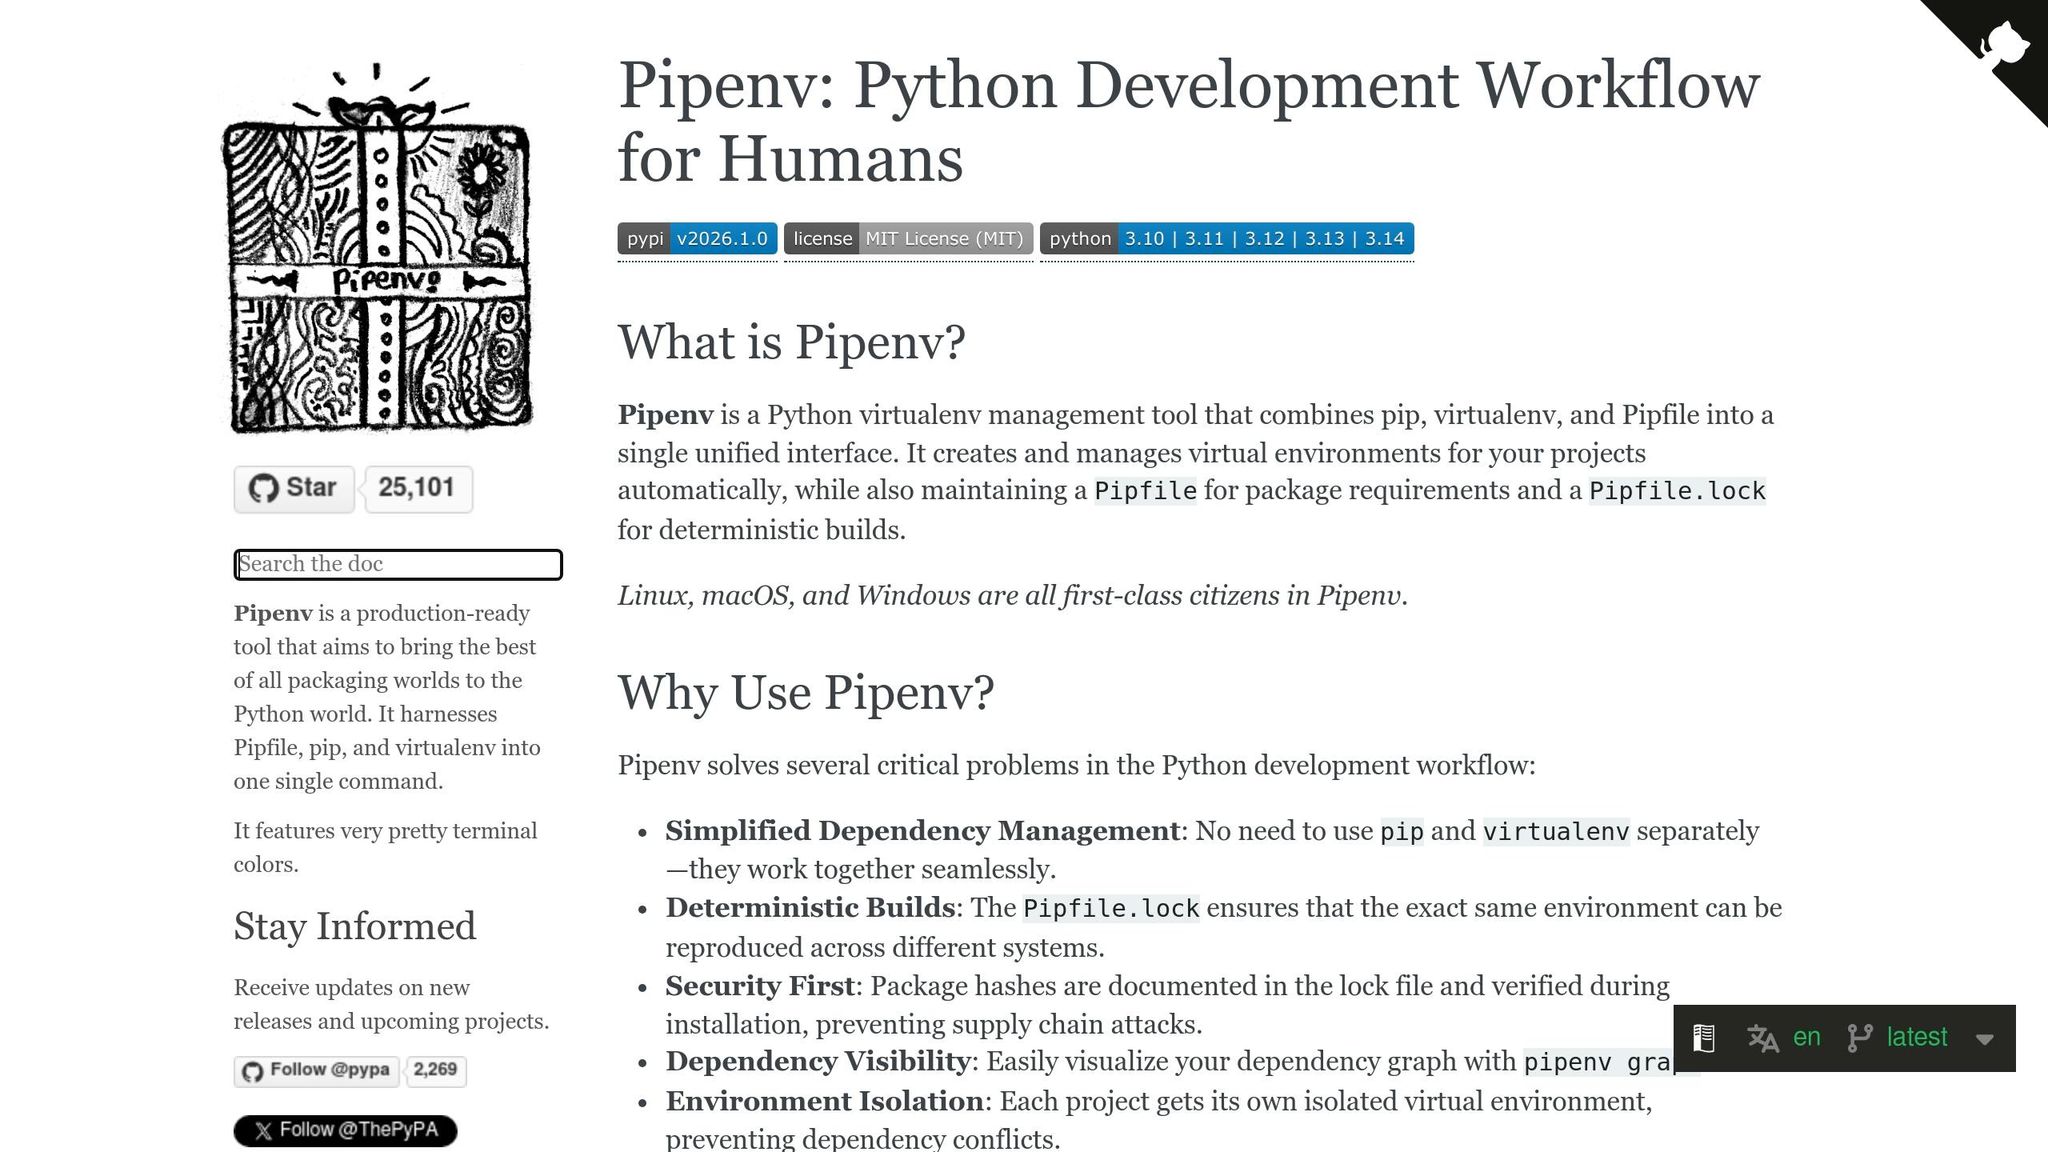The image size is (2048, 1152).
Task: Click inside the Search the doc field
Action: [397, 564]
